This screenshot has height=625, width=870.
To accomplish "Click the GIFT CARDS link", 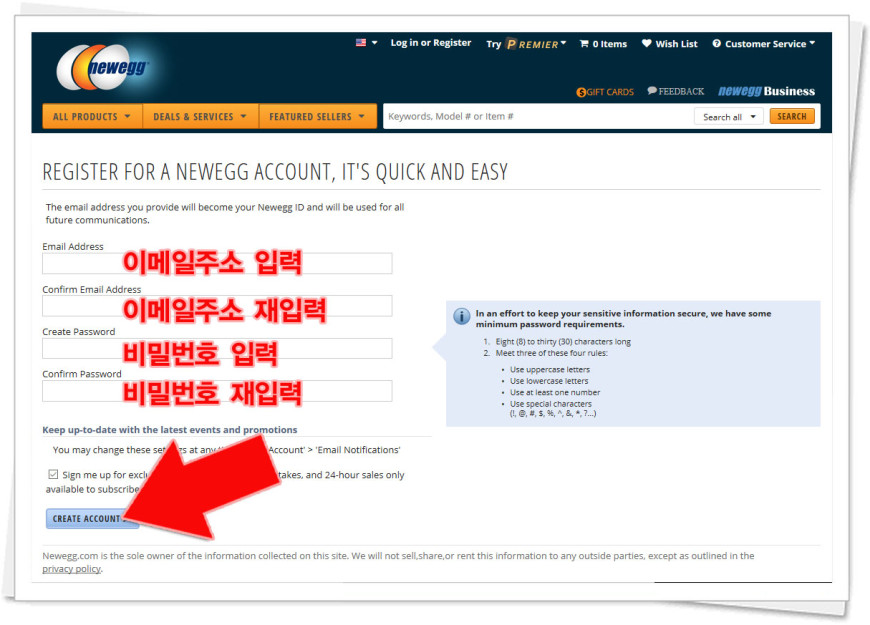I will pos(610,92).
